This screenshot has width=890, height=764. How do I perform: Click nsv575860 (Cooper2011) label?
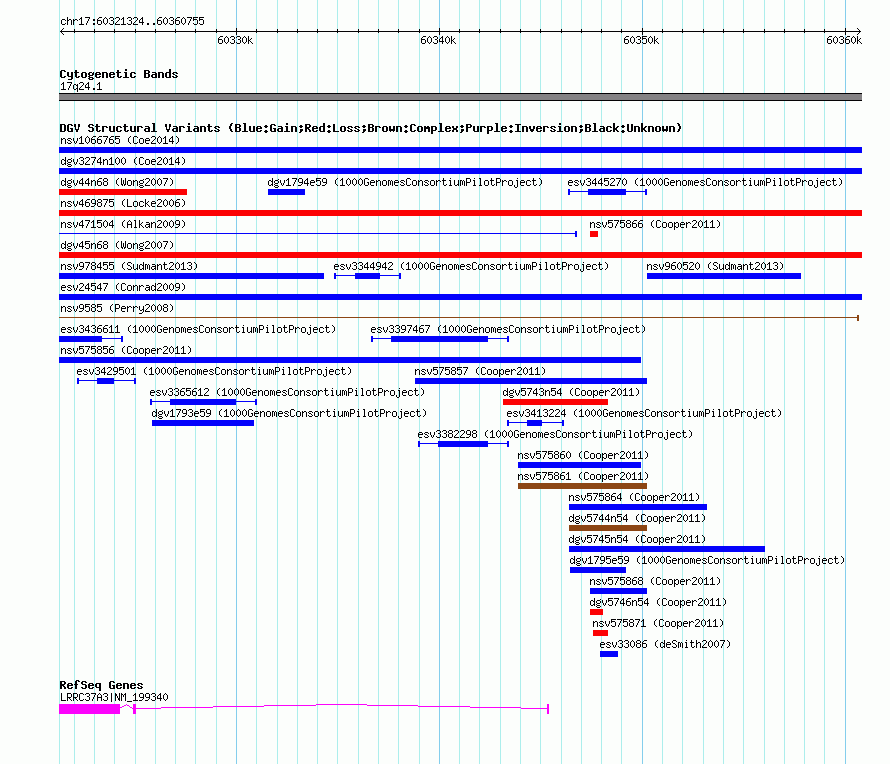583,455
